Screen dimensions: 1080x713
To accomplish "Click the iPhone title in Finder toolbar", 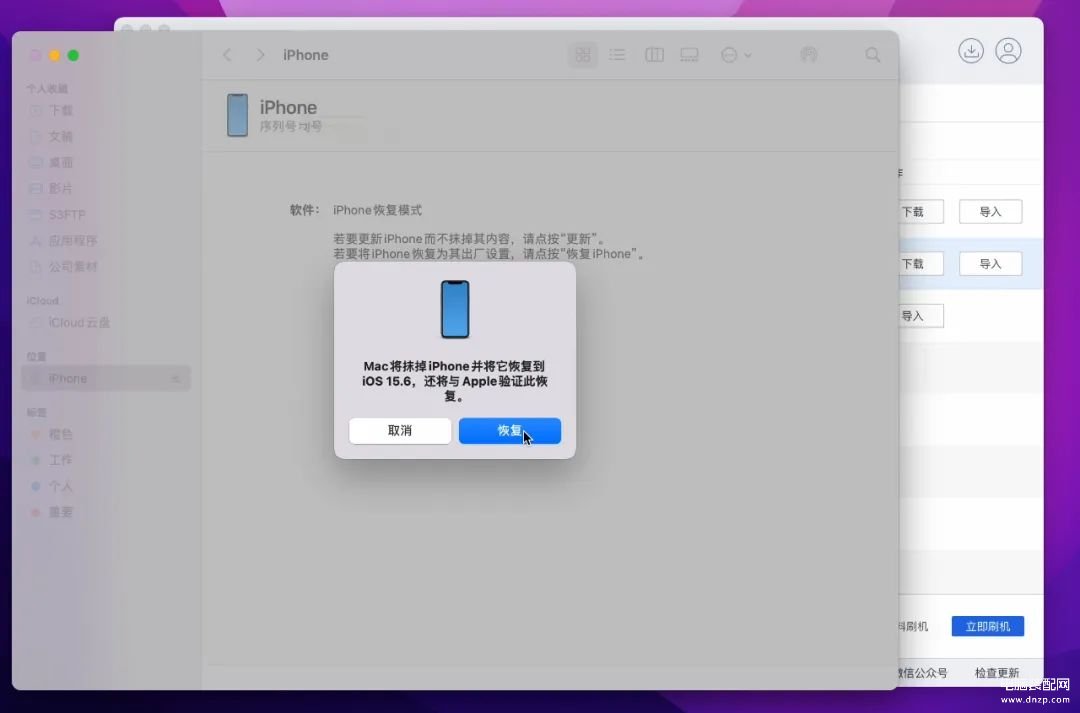I will 306,55.
